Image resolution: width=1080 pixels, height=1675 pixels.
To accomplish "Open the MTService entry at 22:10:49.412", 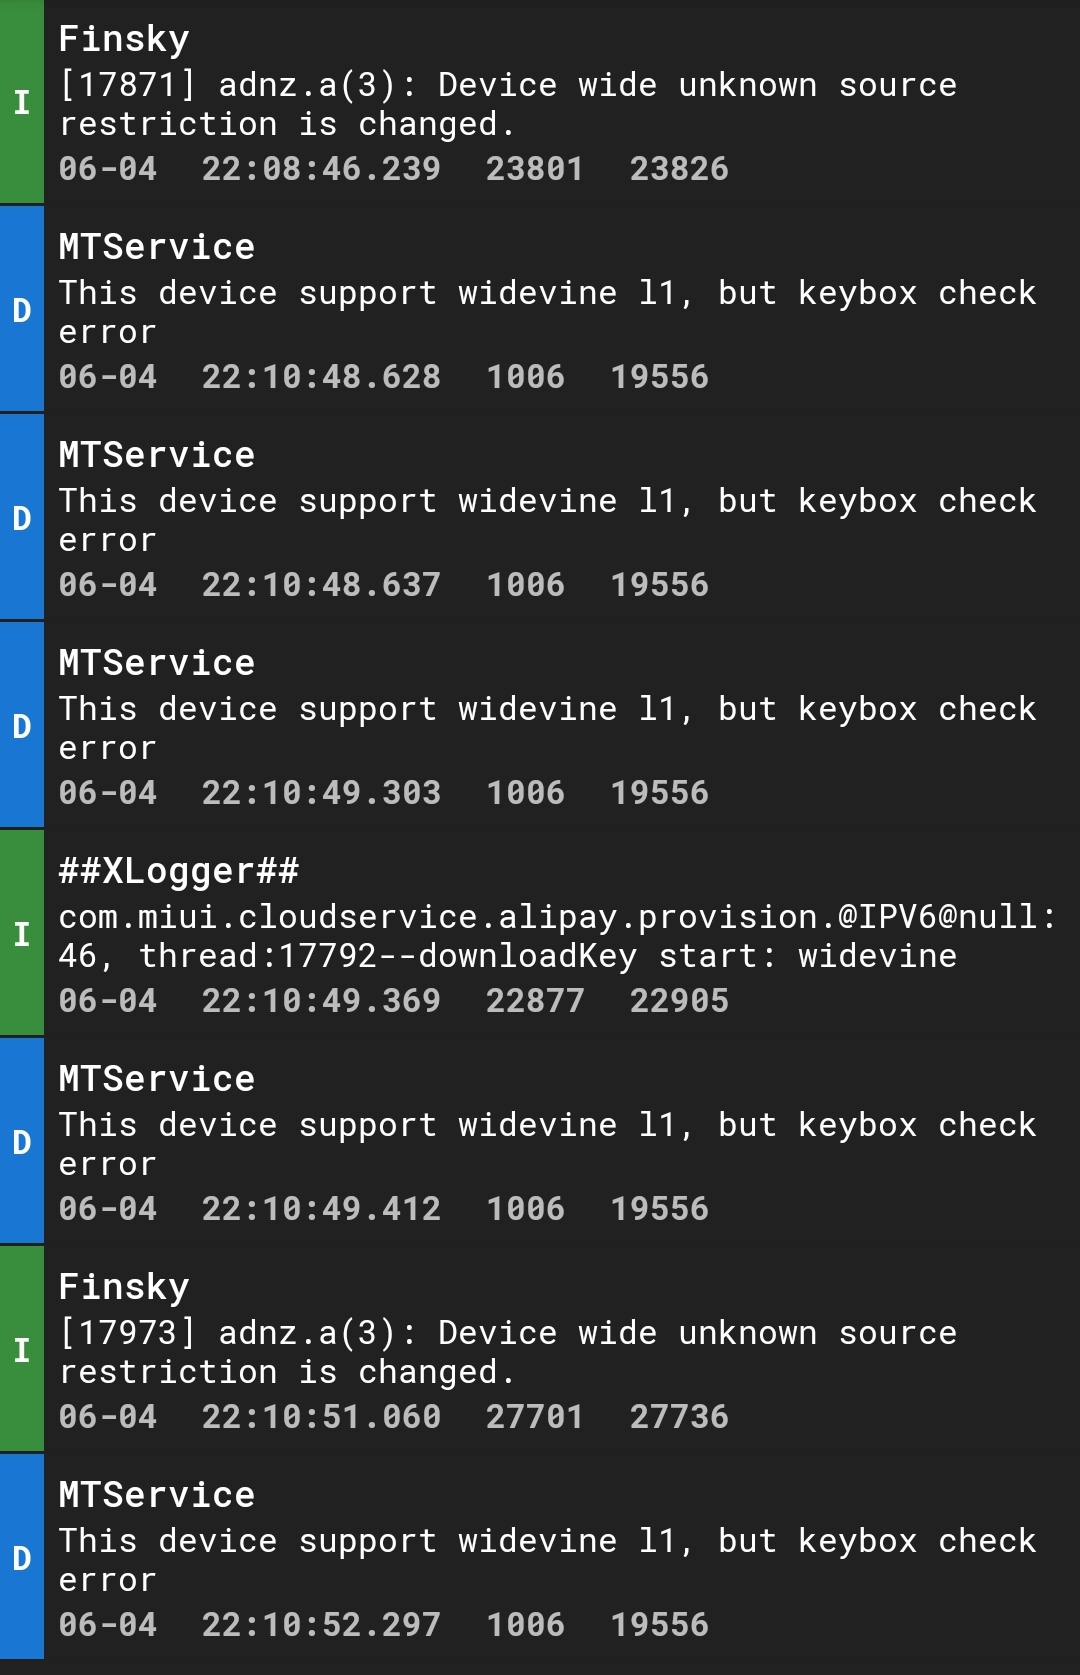I will (540, 1141).
